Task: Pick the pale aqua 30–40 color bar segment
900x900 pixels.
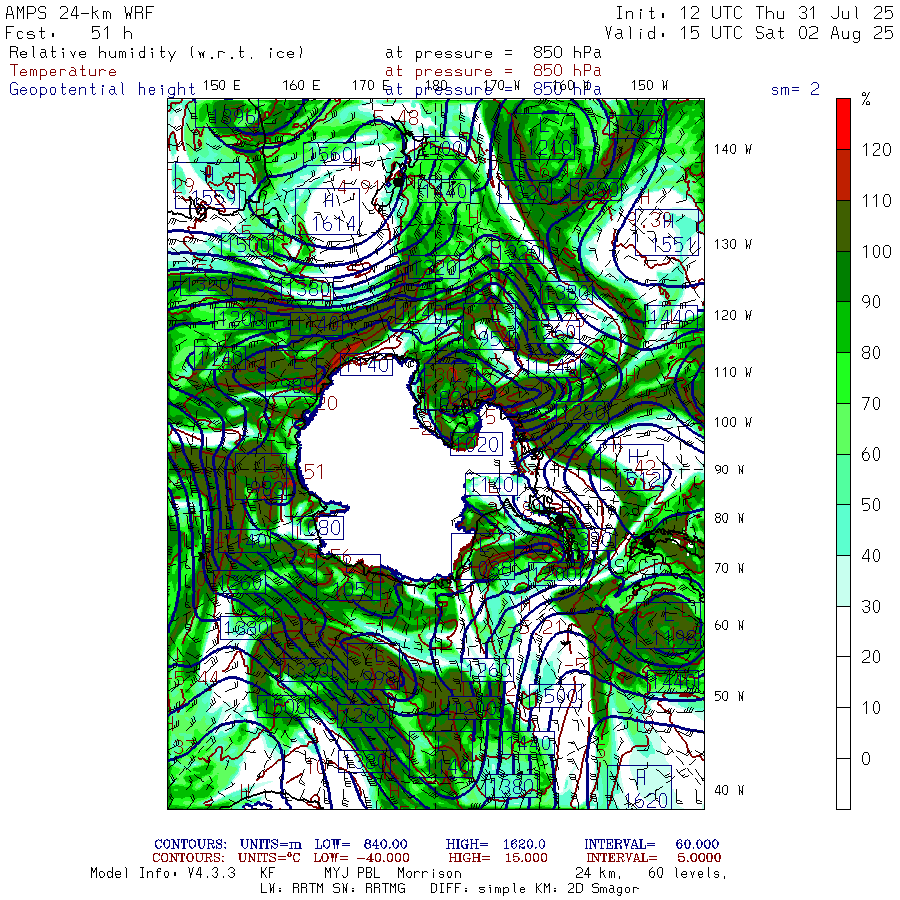Action: click(x=843, y=581)
